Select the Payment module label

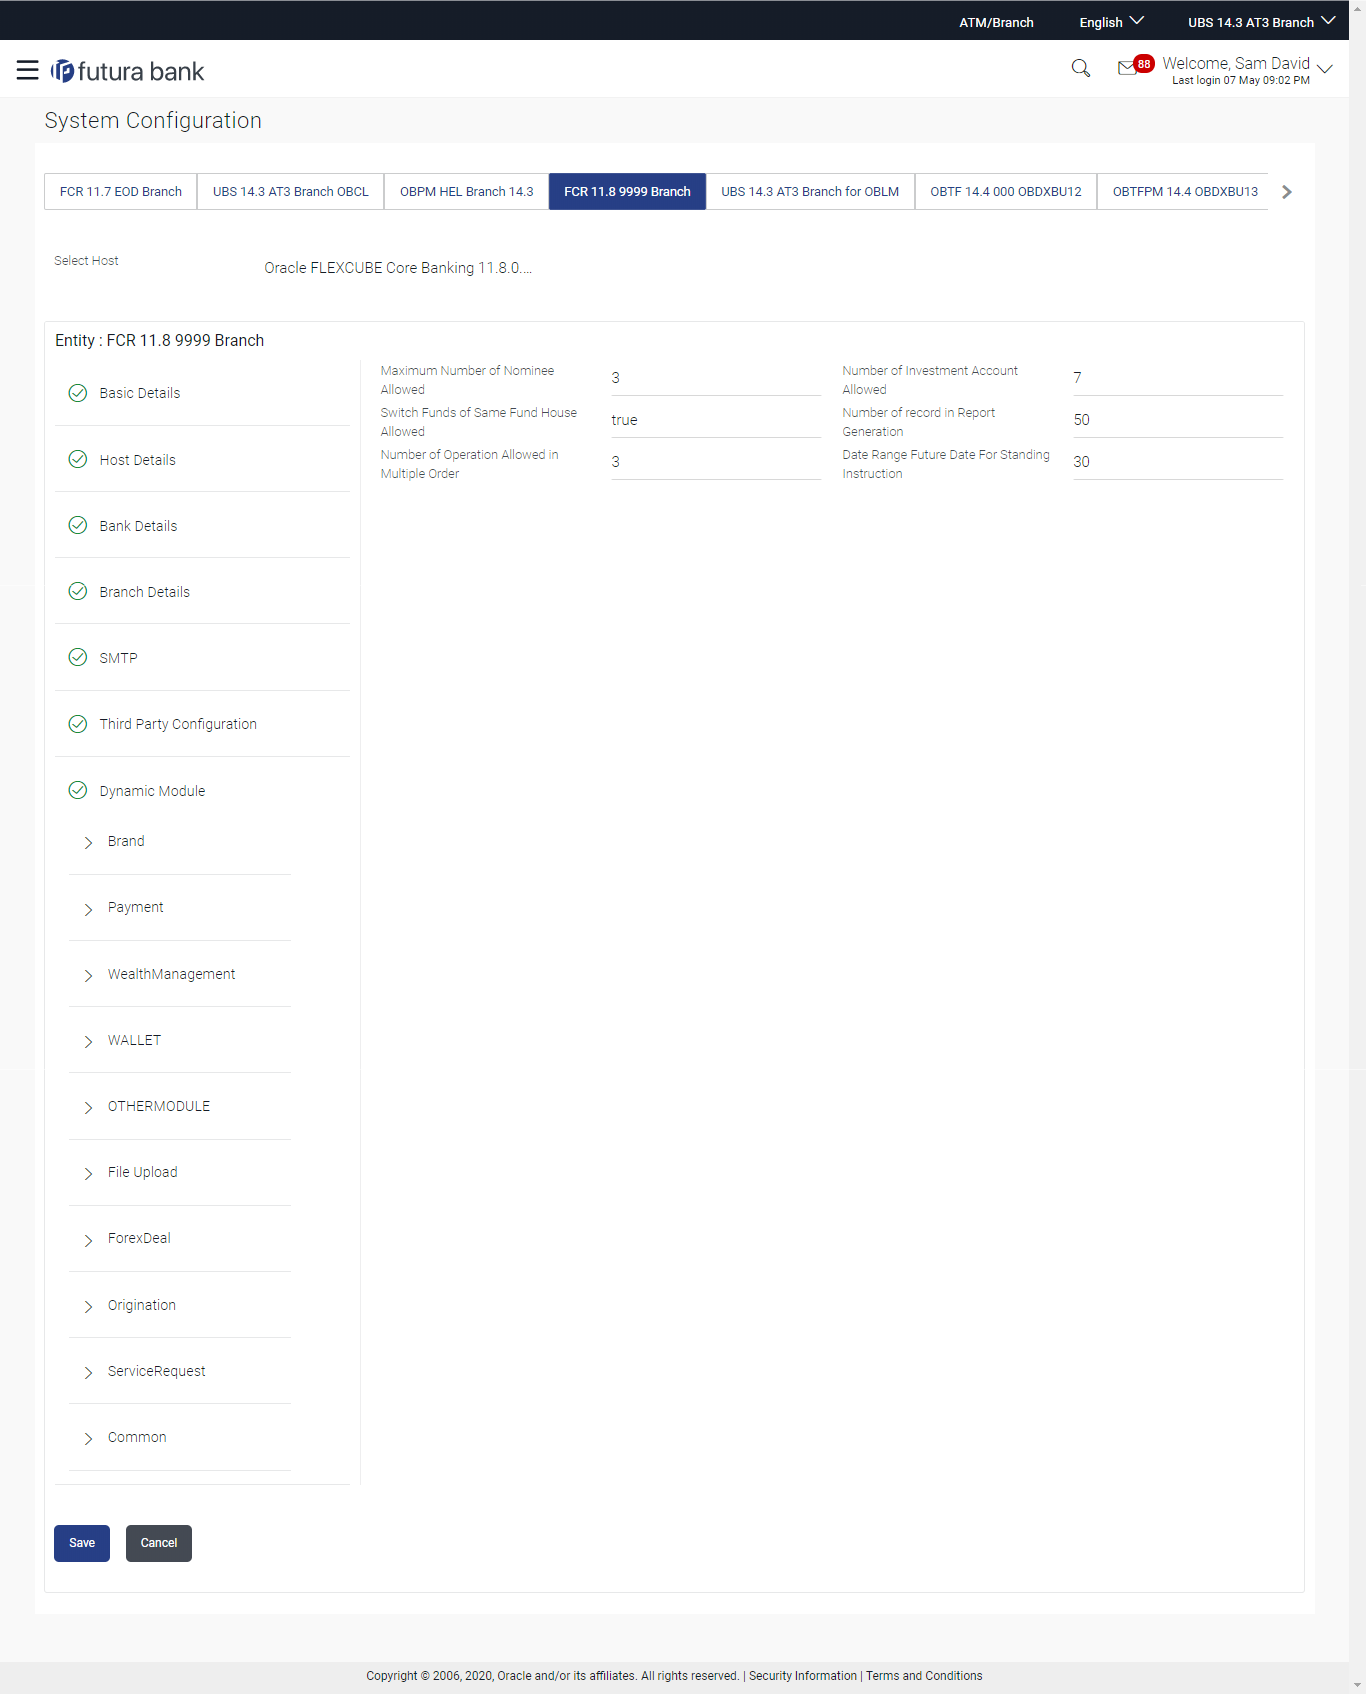coord(135,907)
